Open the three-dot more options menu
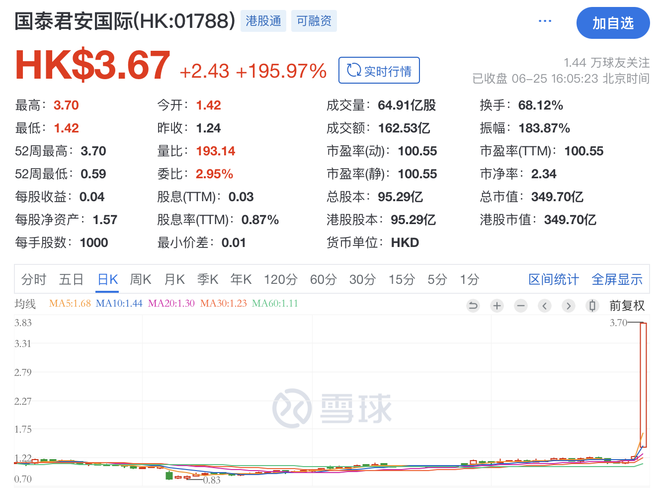The height and width of the screenshot is (488, 660). 545,21
